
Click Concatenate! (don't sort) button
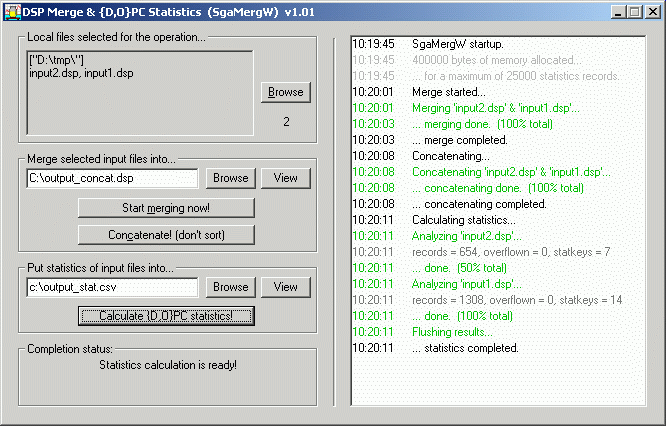pyautogui.click(x=166, y=235)
